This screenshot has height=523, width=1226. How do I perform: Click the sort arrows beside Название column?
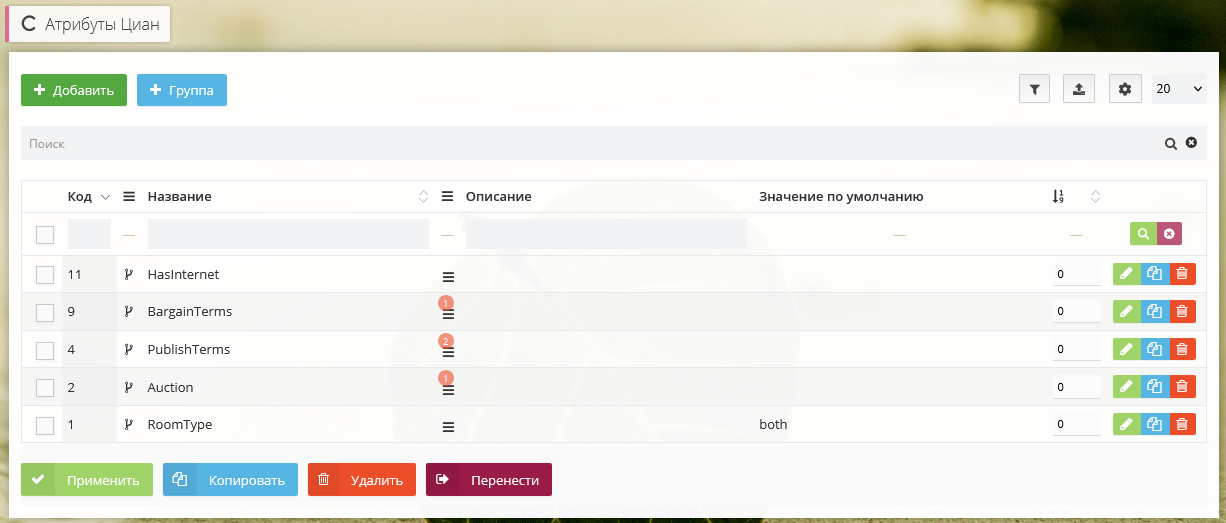point(423,197)
